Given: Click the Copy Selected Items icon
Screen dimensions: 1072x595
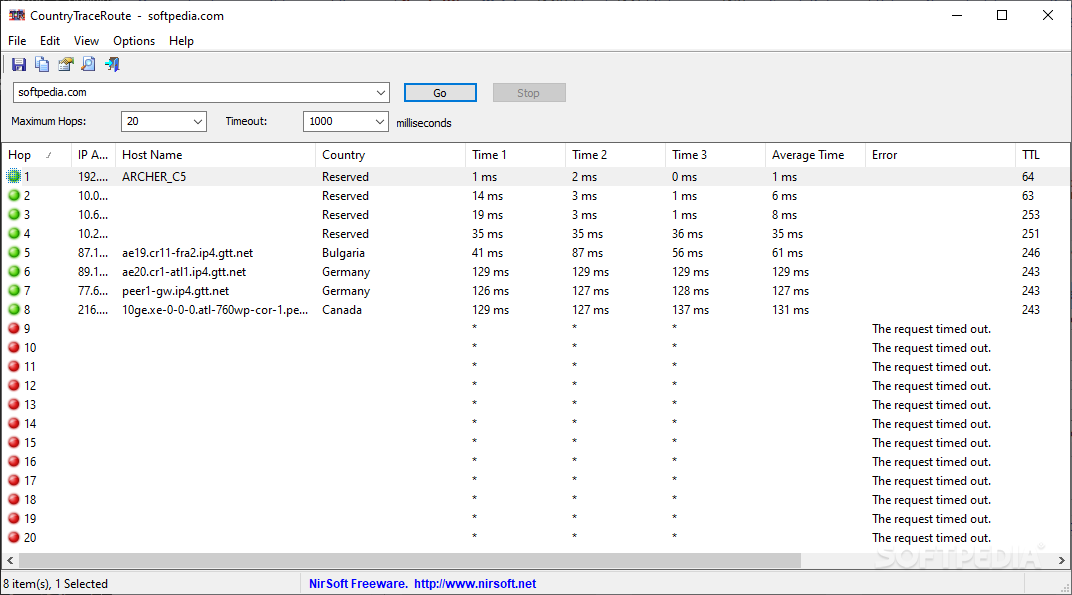Looking at the screenshot, I should (x=42, y=64).
